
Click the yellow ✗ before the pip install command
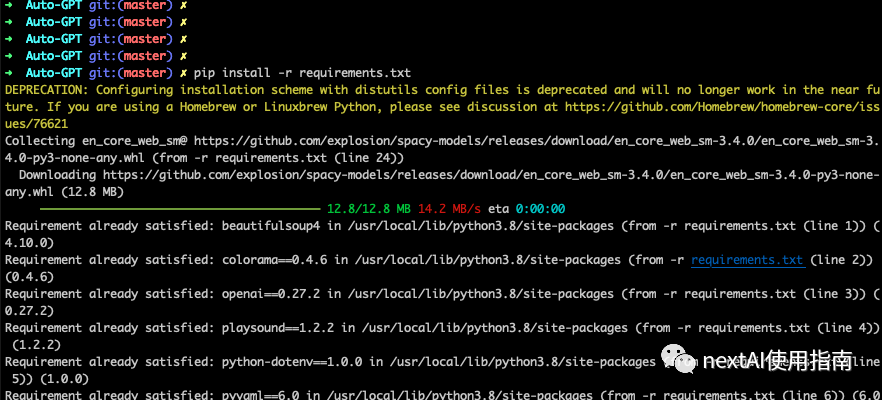(181, 73)
